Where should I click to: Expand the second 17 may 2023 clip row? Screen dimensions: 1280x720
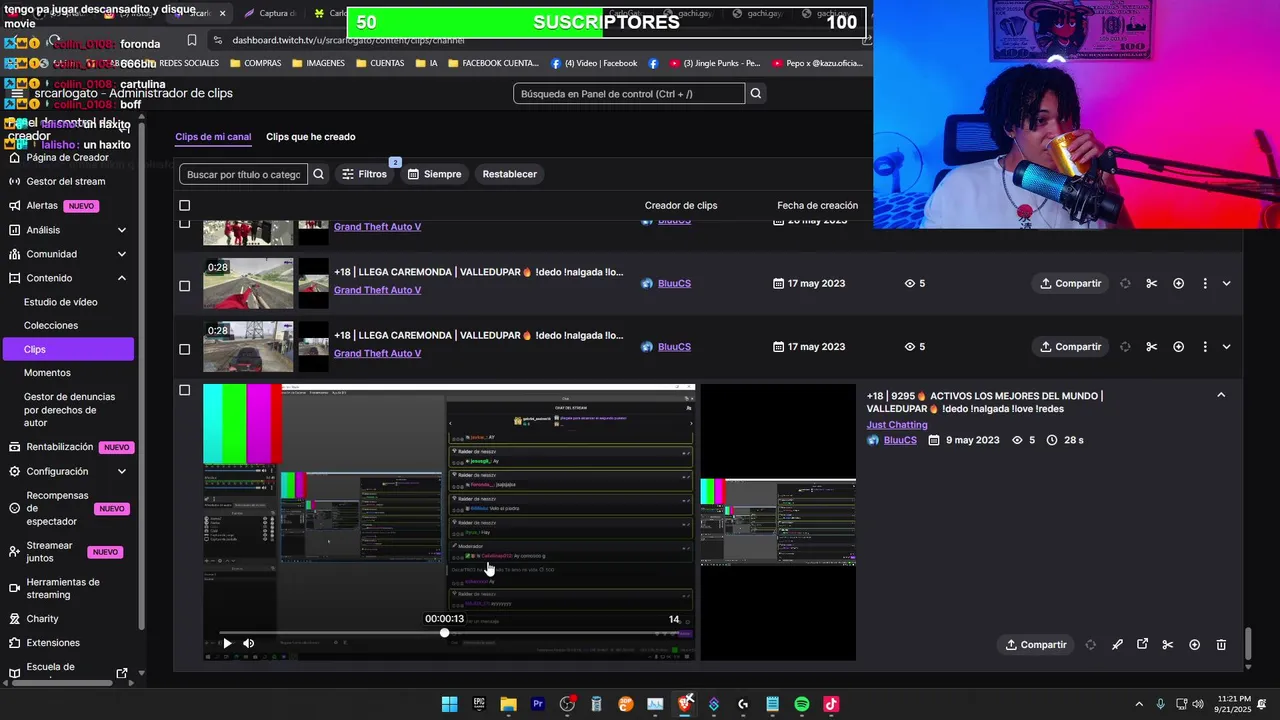1226,347
